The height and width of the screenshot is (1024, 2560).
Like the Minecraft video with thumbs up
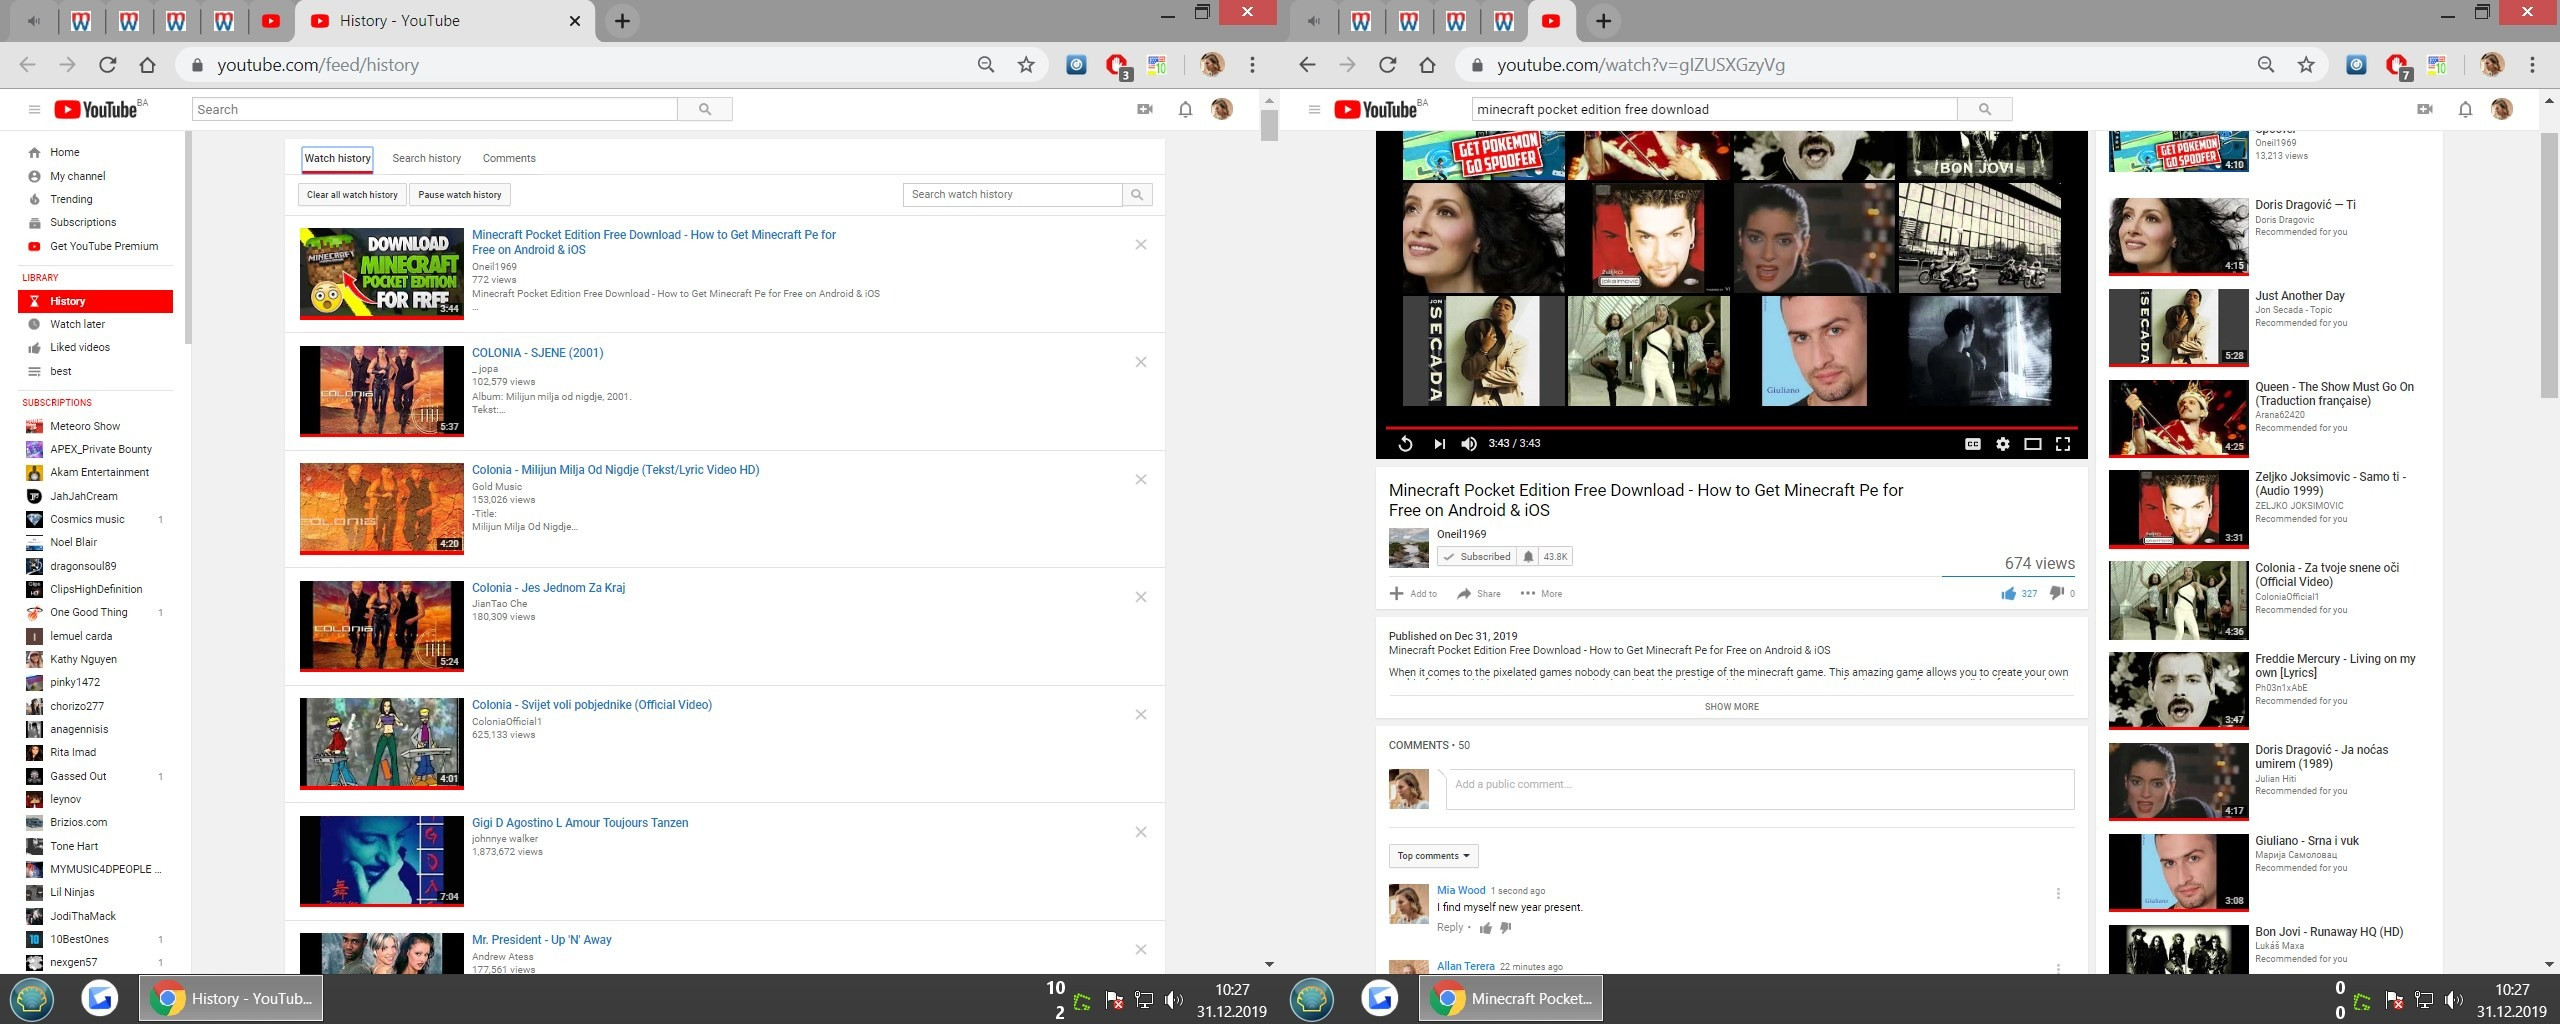pos(2008,593)
